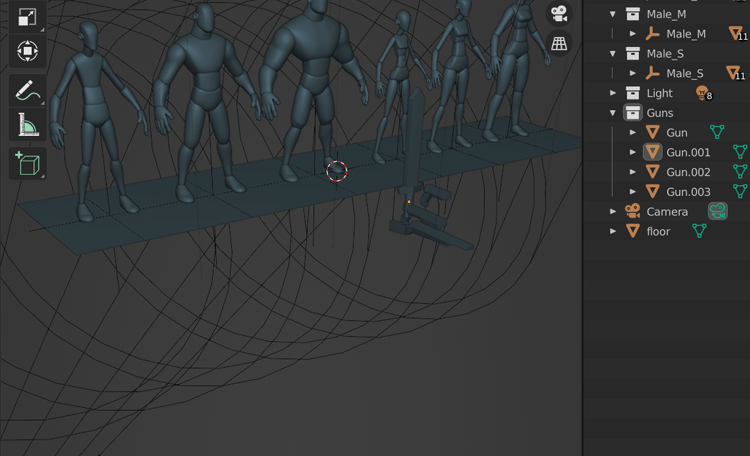
Task: Expand the Light collection
Action: pyautogui.click(x=613, y=93)
